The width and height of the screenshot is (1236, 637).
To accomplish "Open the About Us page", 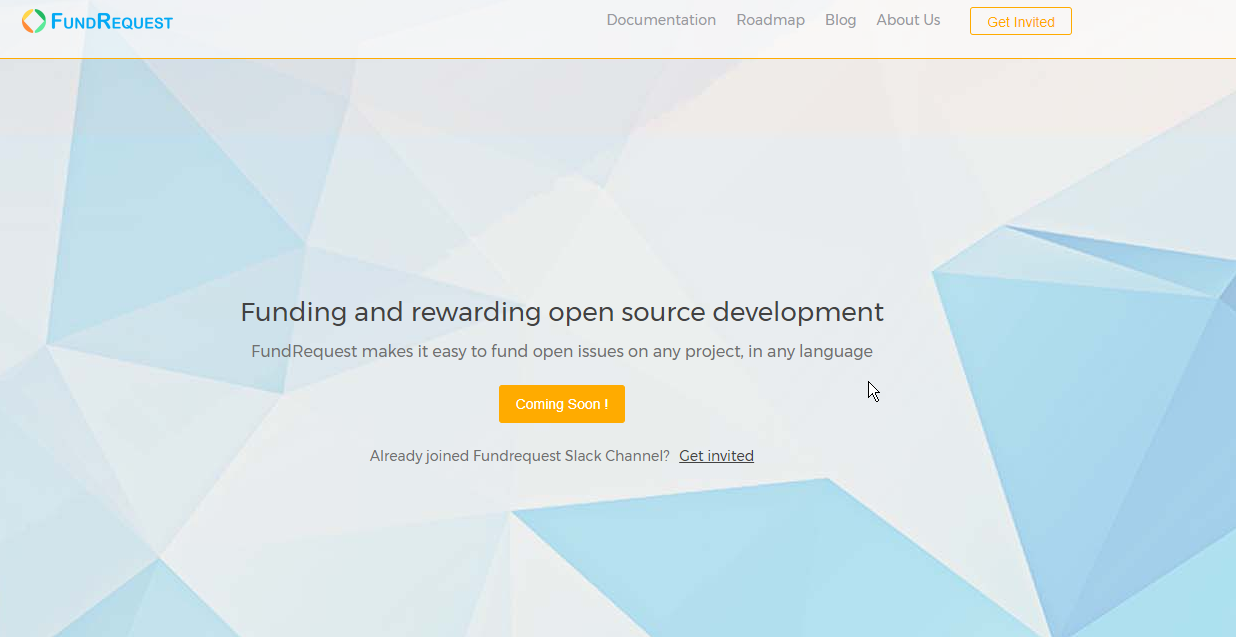I will coord(908,20).
